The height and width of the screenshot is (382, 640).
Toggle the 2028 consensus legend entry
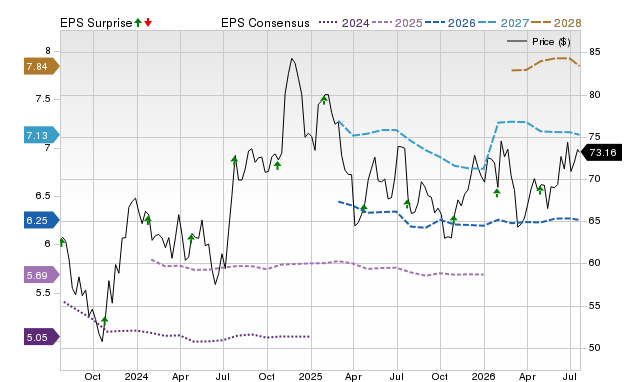point(556,23)
